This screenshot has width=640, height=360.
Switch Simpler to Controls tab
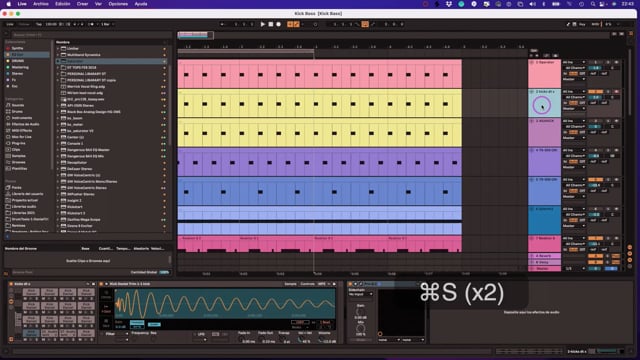click(307, 284)
